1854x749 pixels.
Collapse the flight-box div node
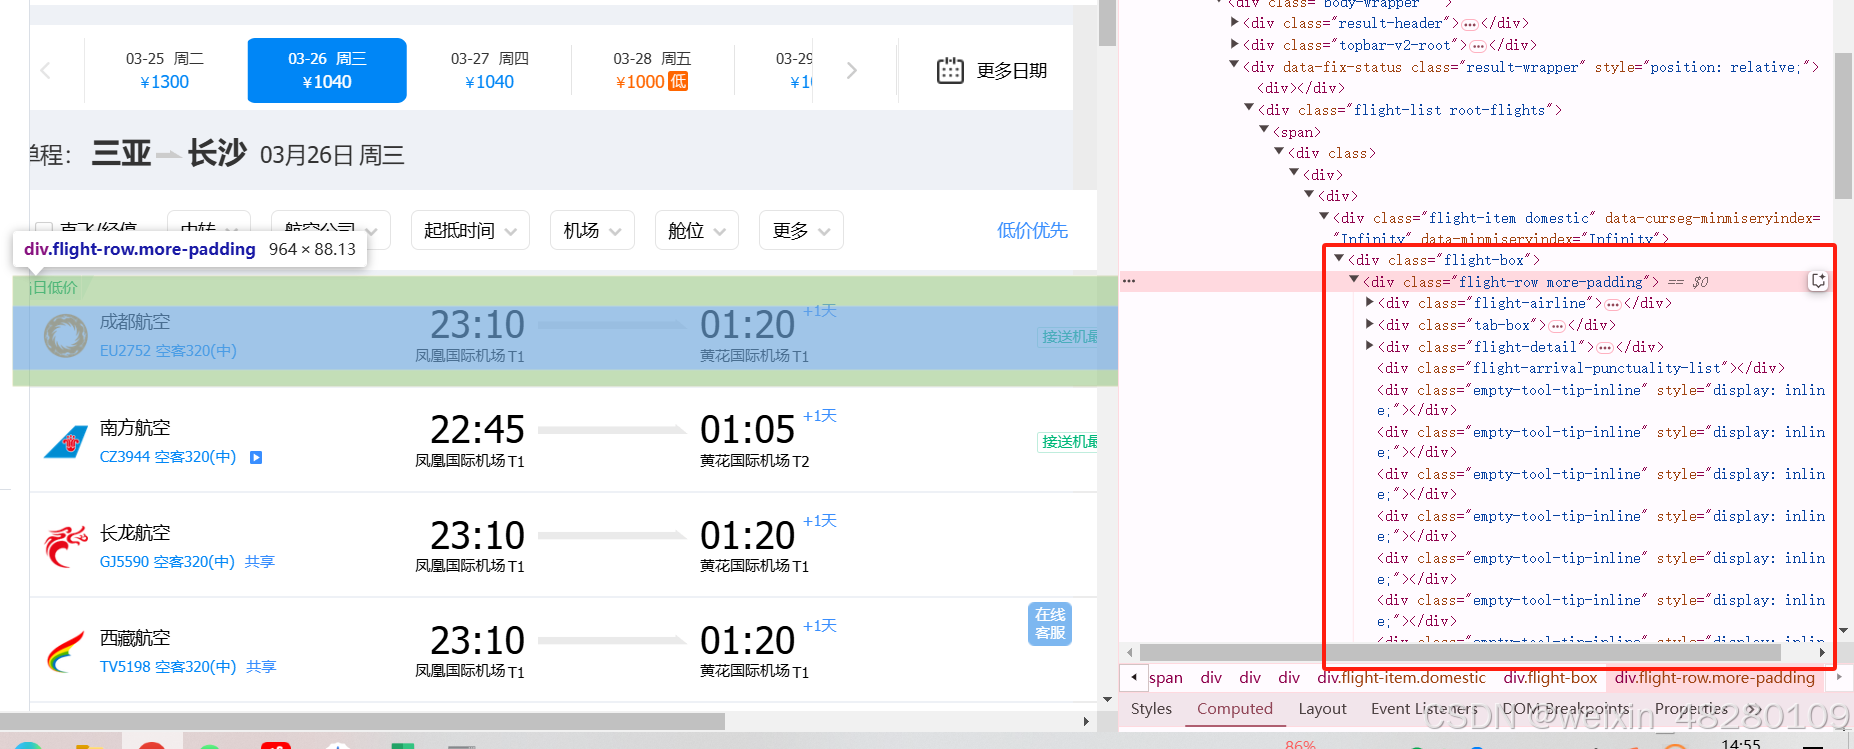tap(1340, 259)
